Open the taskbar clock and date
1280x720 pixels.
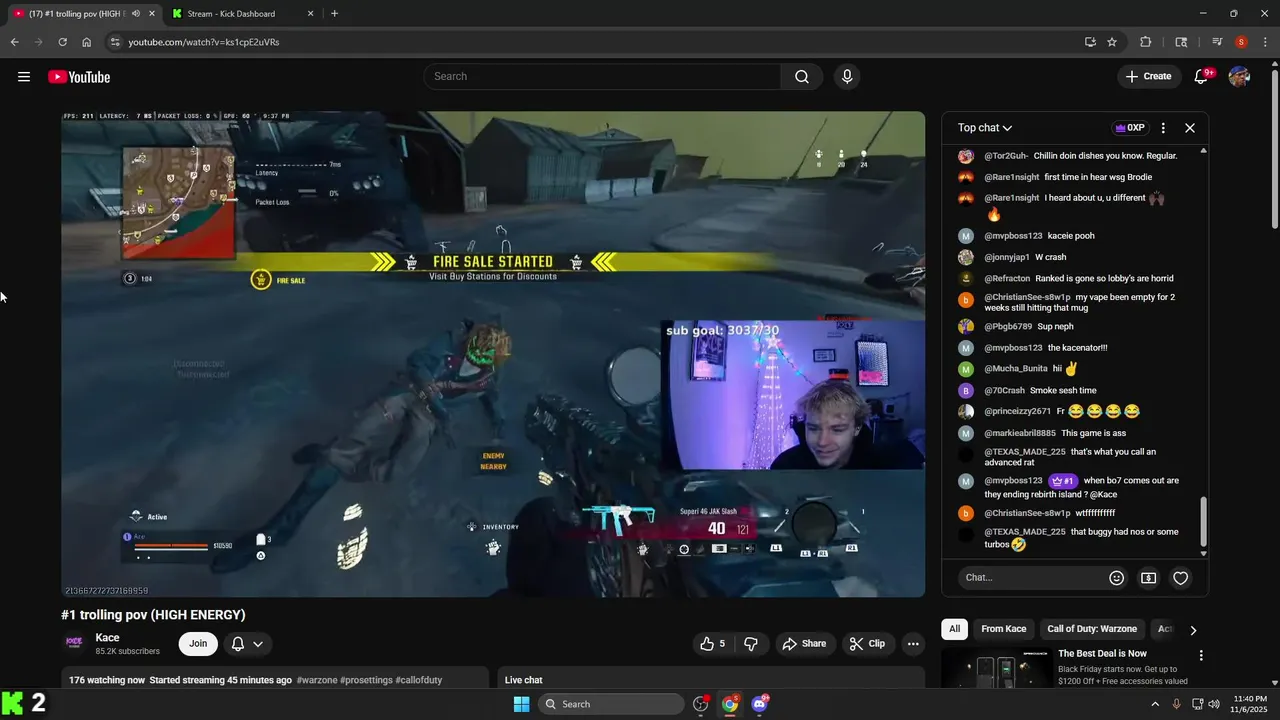click(1250, 704)
